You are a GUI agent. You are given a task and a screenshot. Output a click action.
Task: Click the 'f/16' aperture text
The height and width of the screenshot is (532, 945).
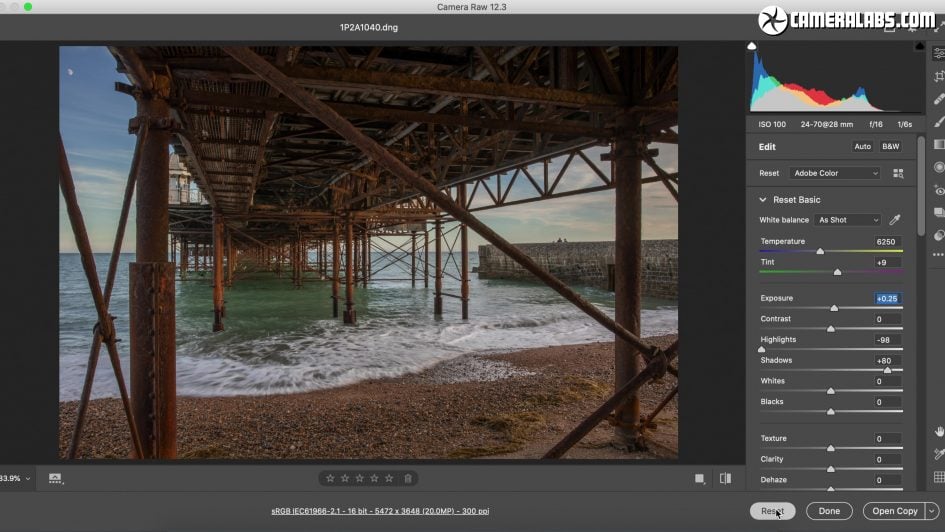coord(876,125)
